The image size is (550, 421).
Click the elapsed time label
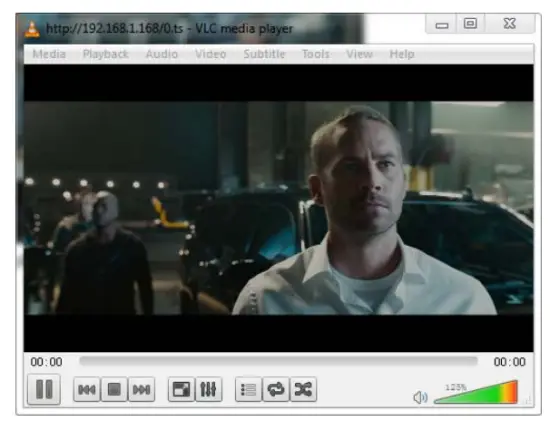pos(46,362)
